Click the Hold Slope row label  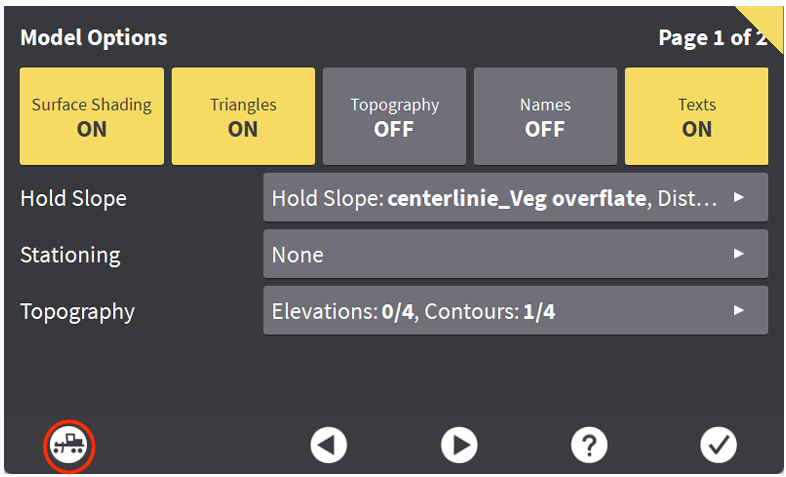pos(73,198)
